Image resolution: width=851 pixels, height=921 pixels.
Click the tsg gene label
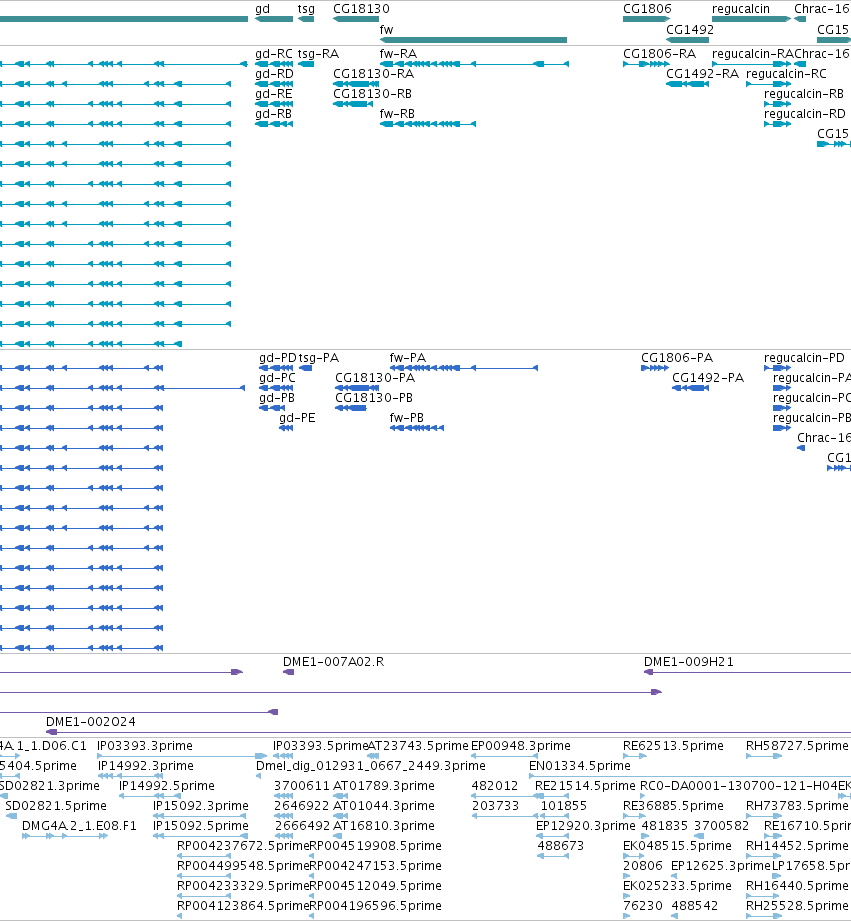306,9
